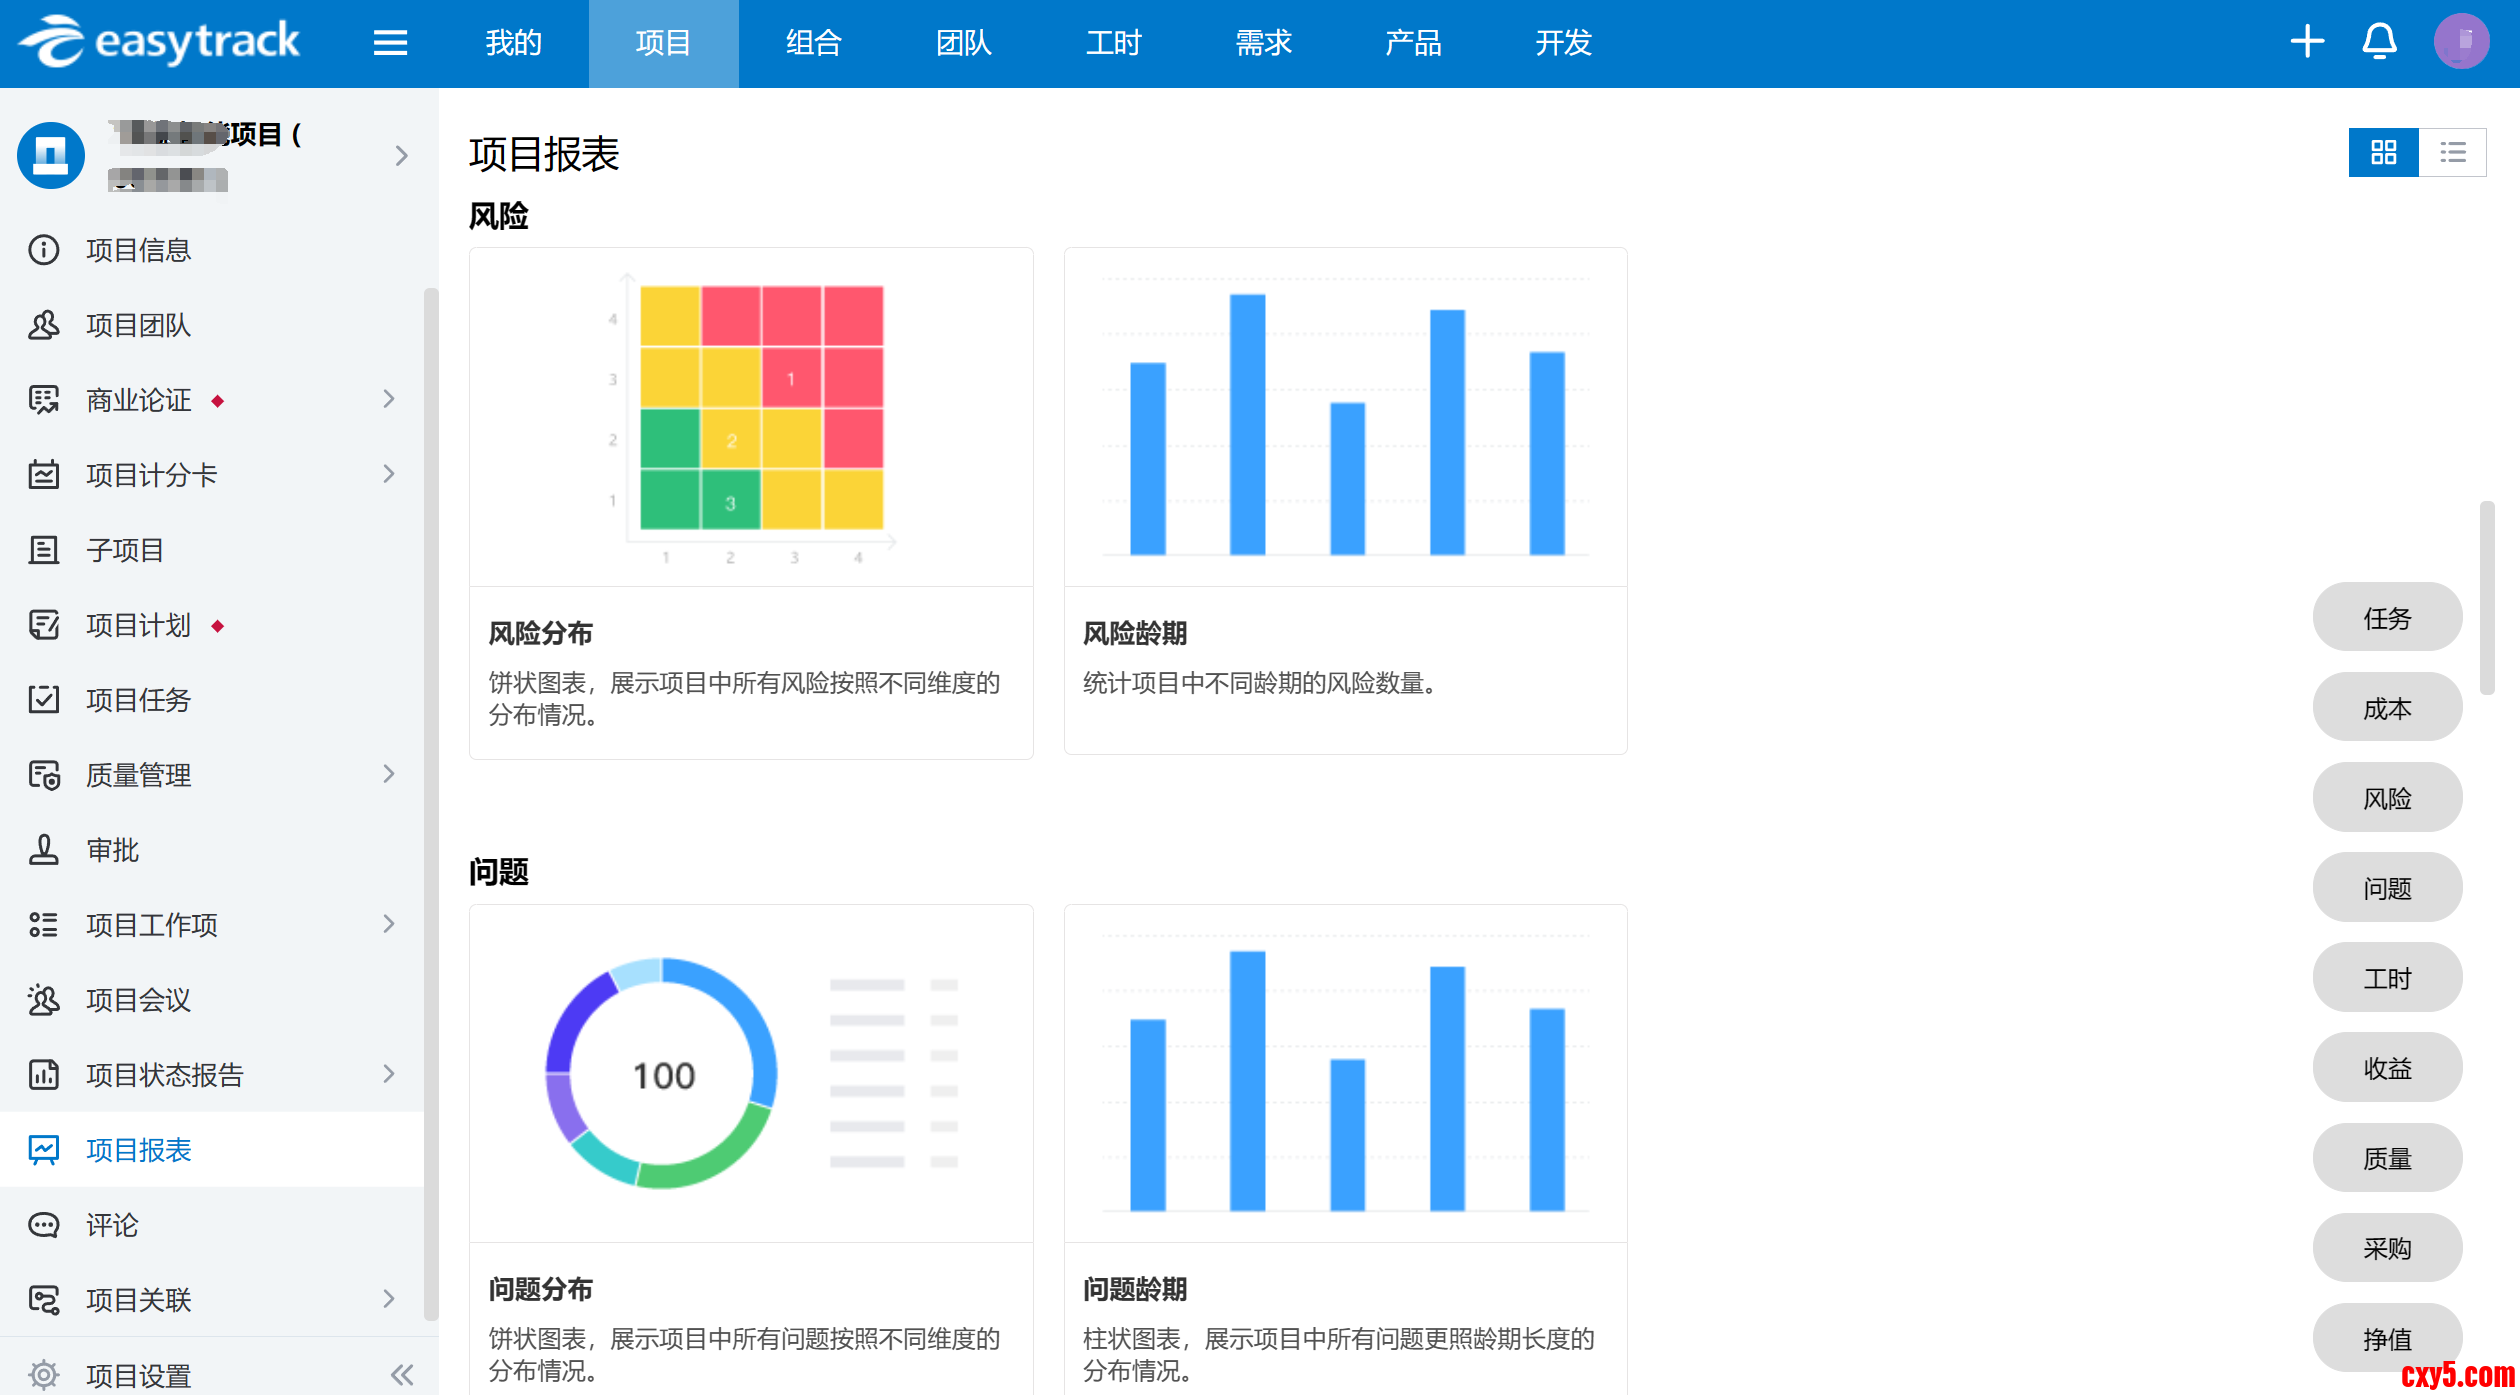Expand the 项目状态报告 submenu chevron

(x=389, y=1074)
